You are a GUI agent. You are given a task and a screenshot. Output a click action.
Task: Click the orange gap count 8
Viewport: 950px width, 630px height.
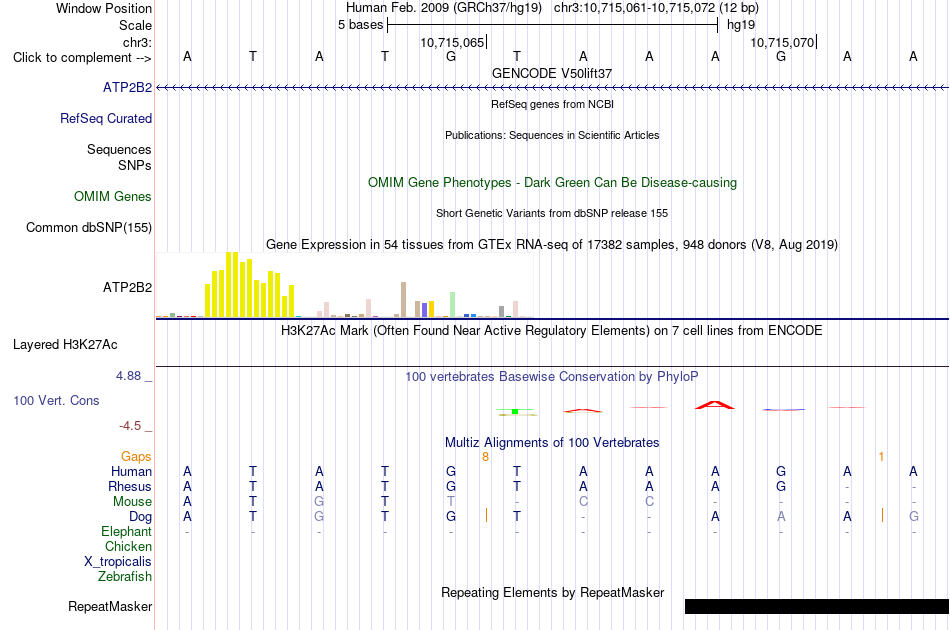(485, 457)
